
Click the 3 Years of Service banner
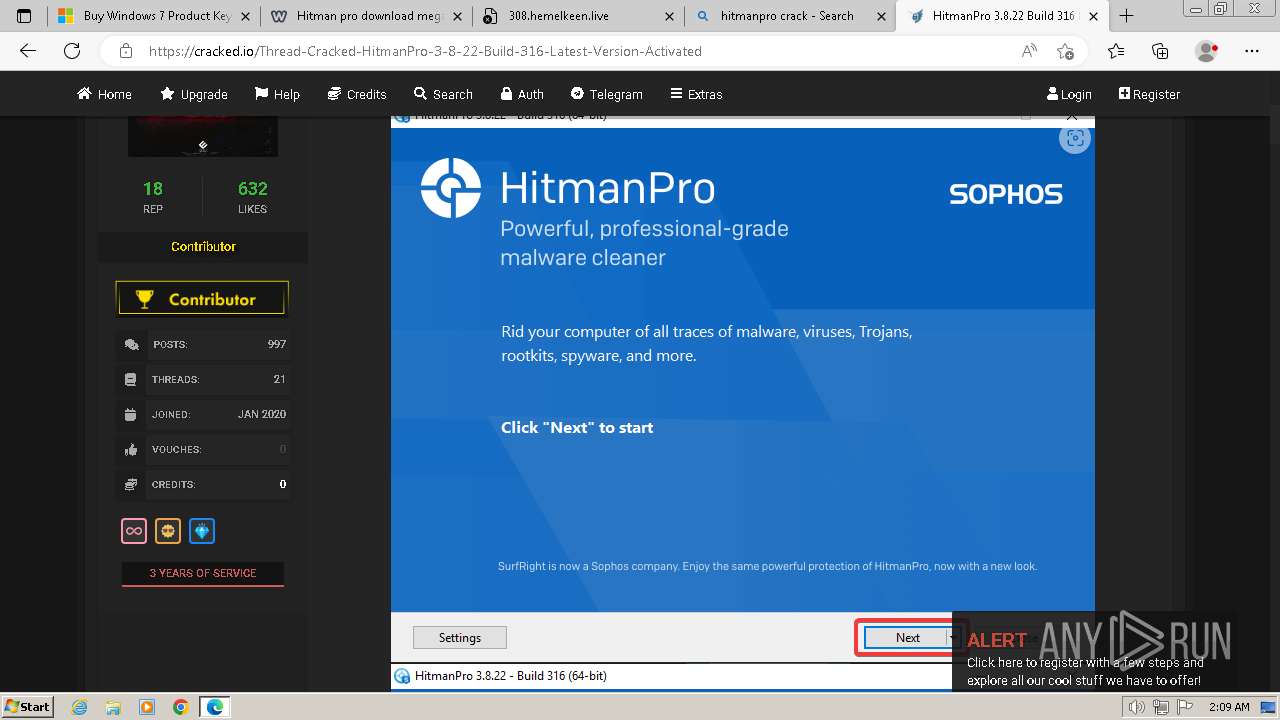(203, 573)
